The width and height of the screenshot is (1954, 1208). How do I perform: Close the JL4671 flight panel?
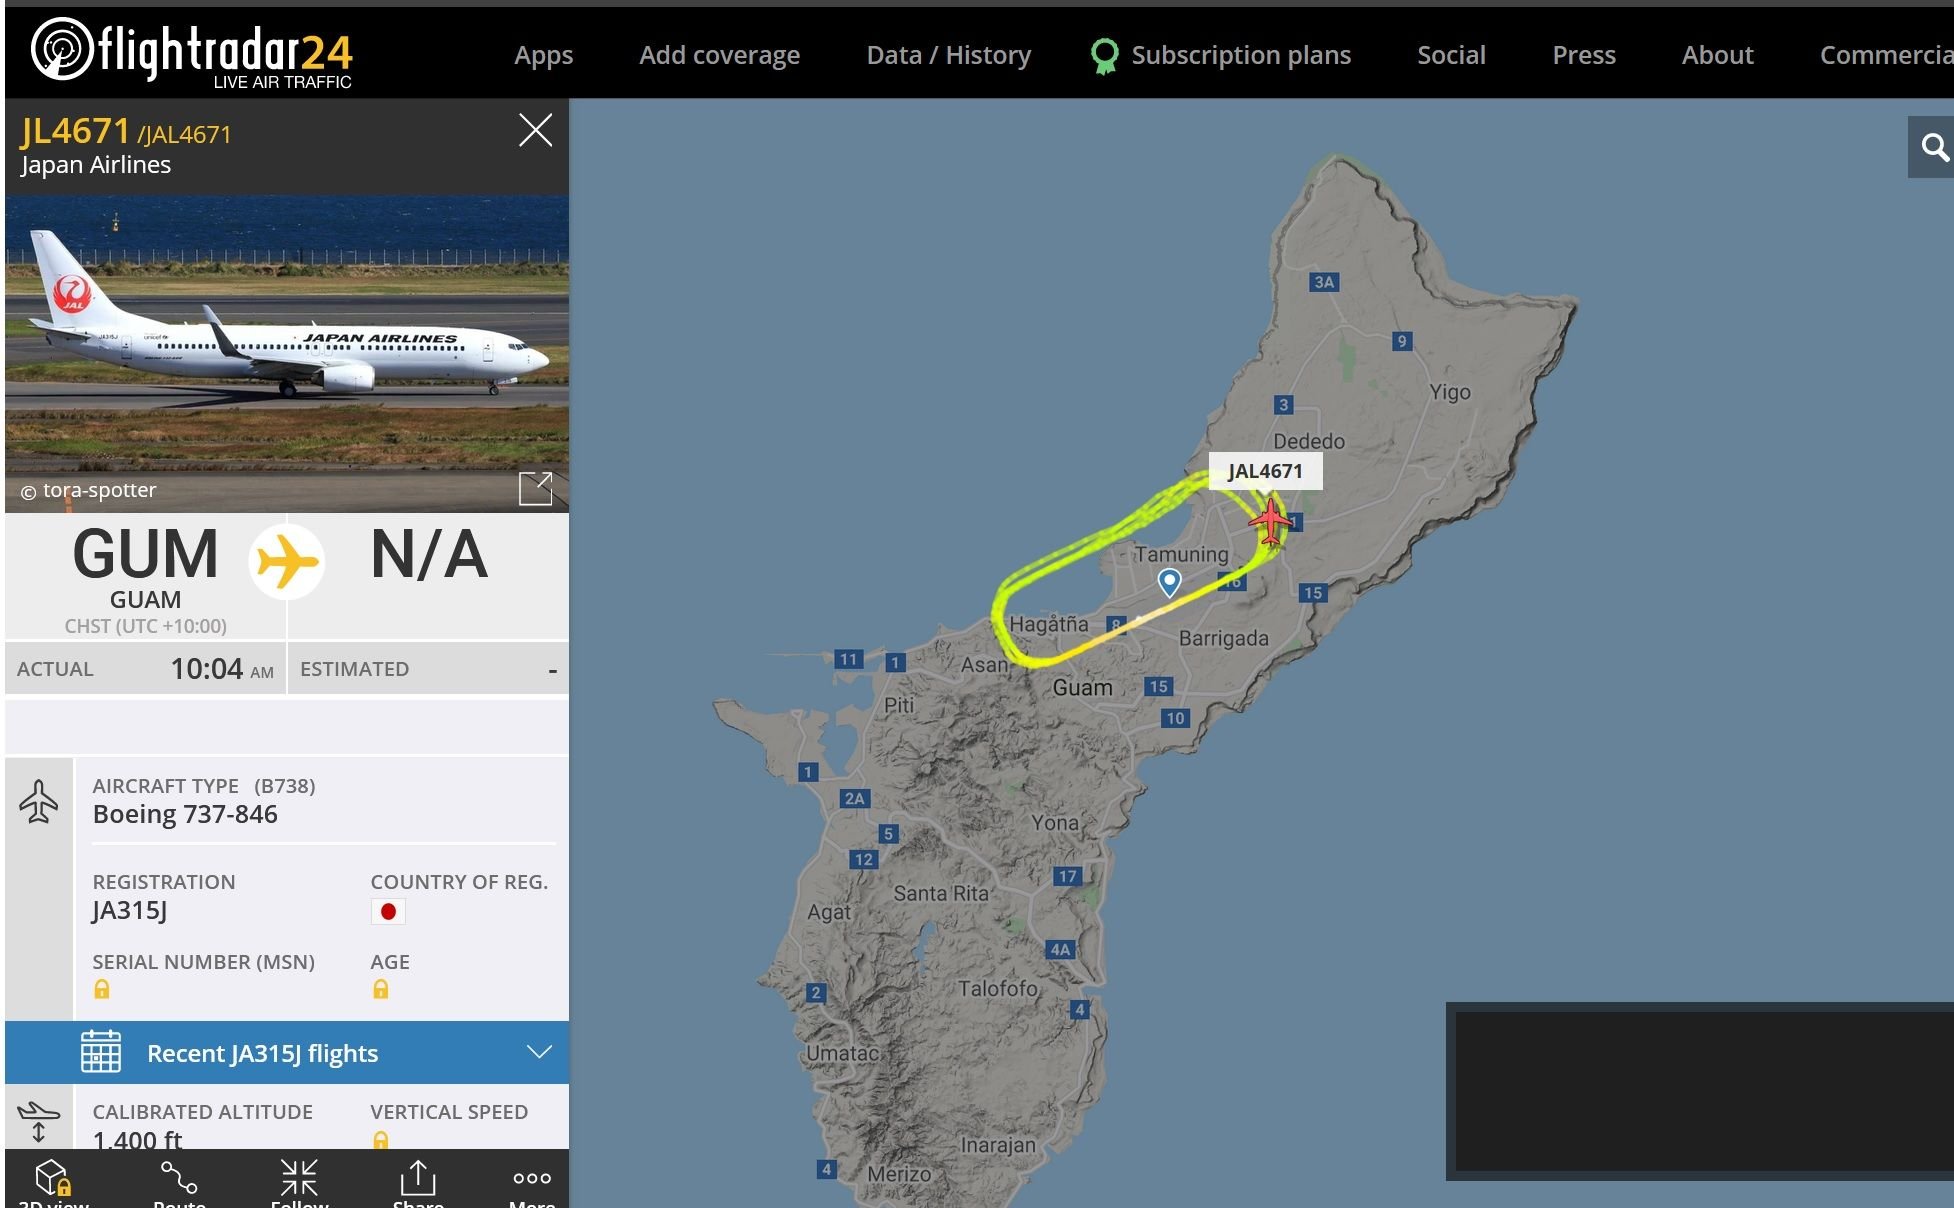pos(535,130)
